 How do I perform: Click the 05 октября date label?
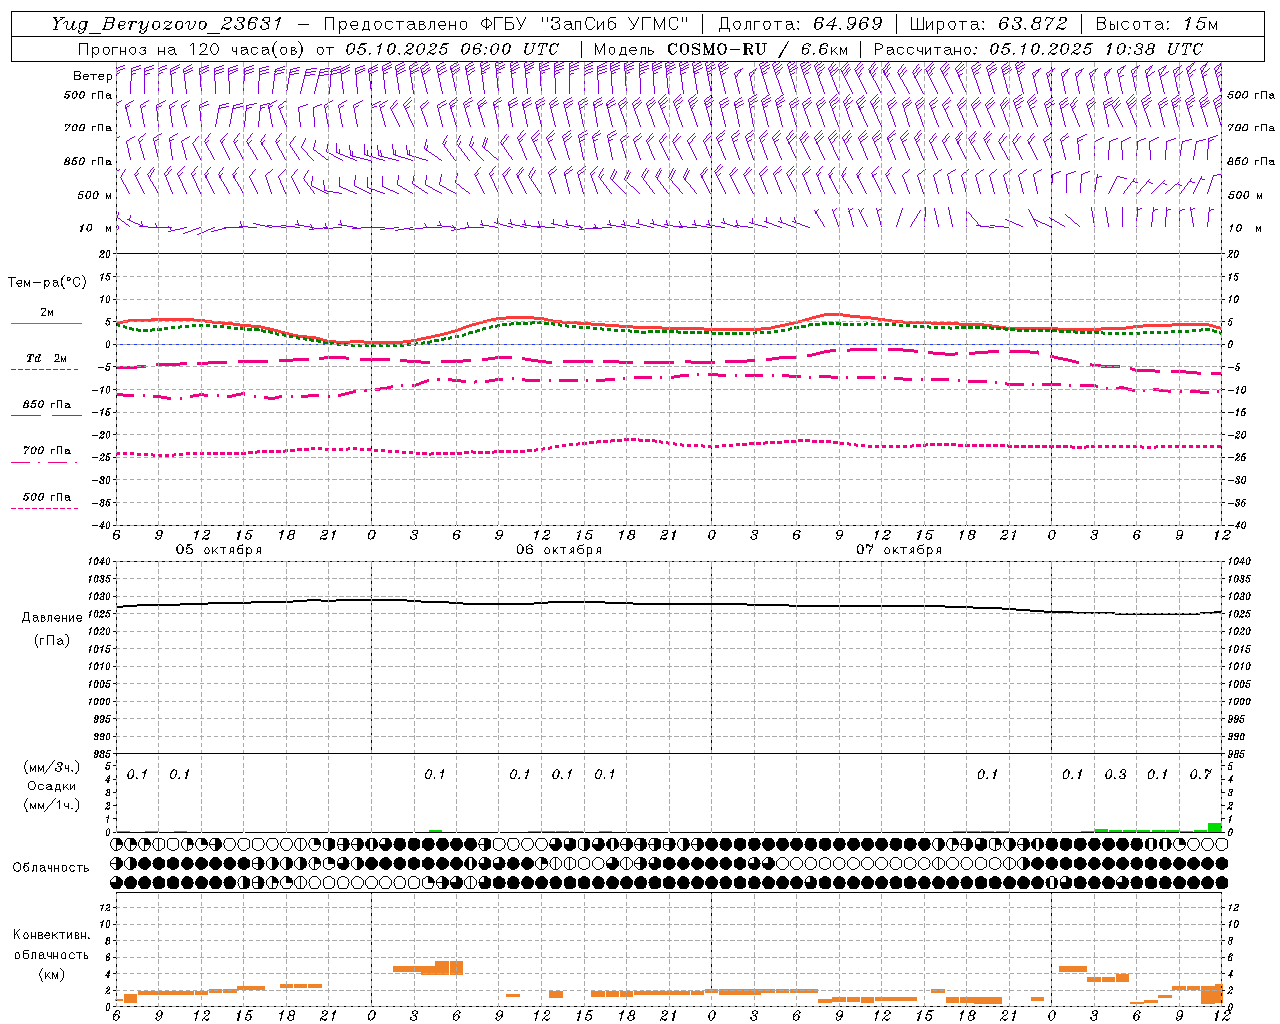tap(219, 550)
